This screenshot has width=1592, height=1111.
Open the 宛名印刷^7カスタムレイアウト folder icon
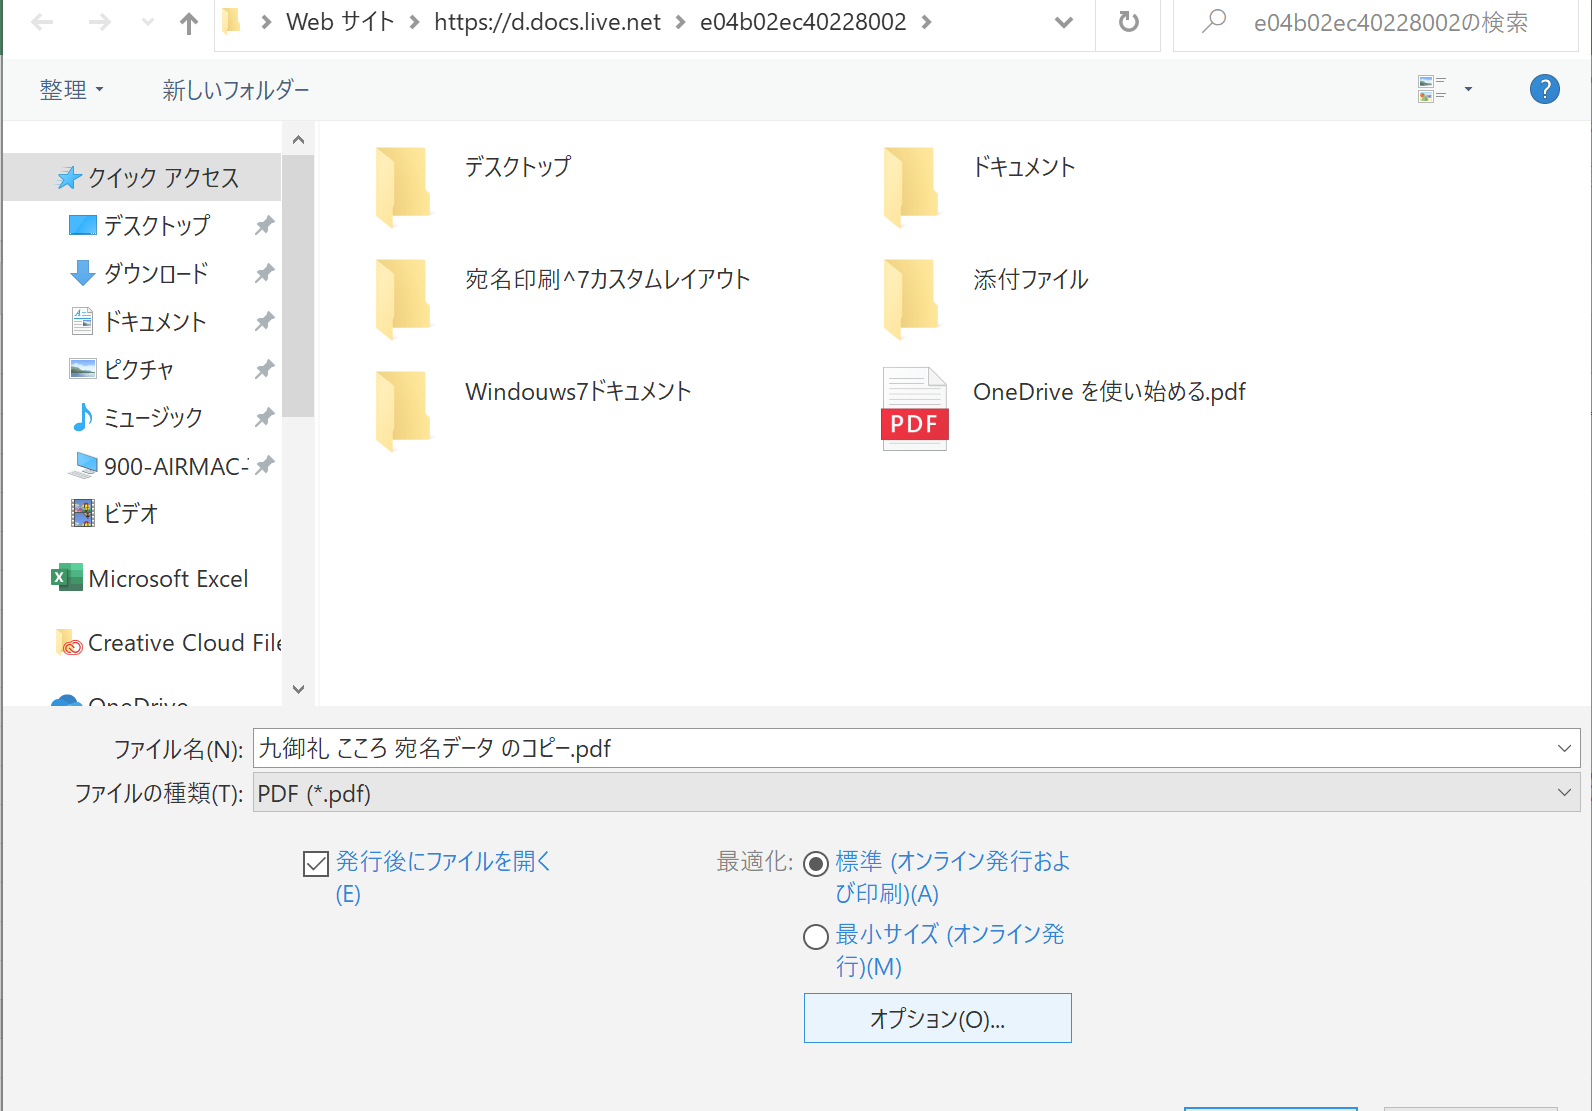(x=403, y=297)
